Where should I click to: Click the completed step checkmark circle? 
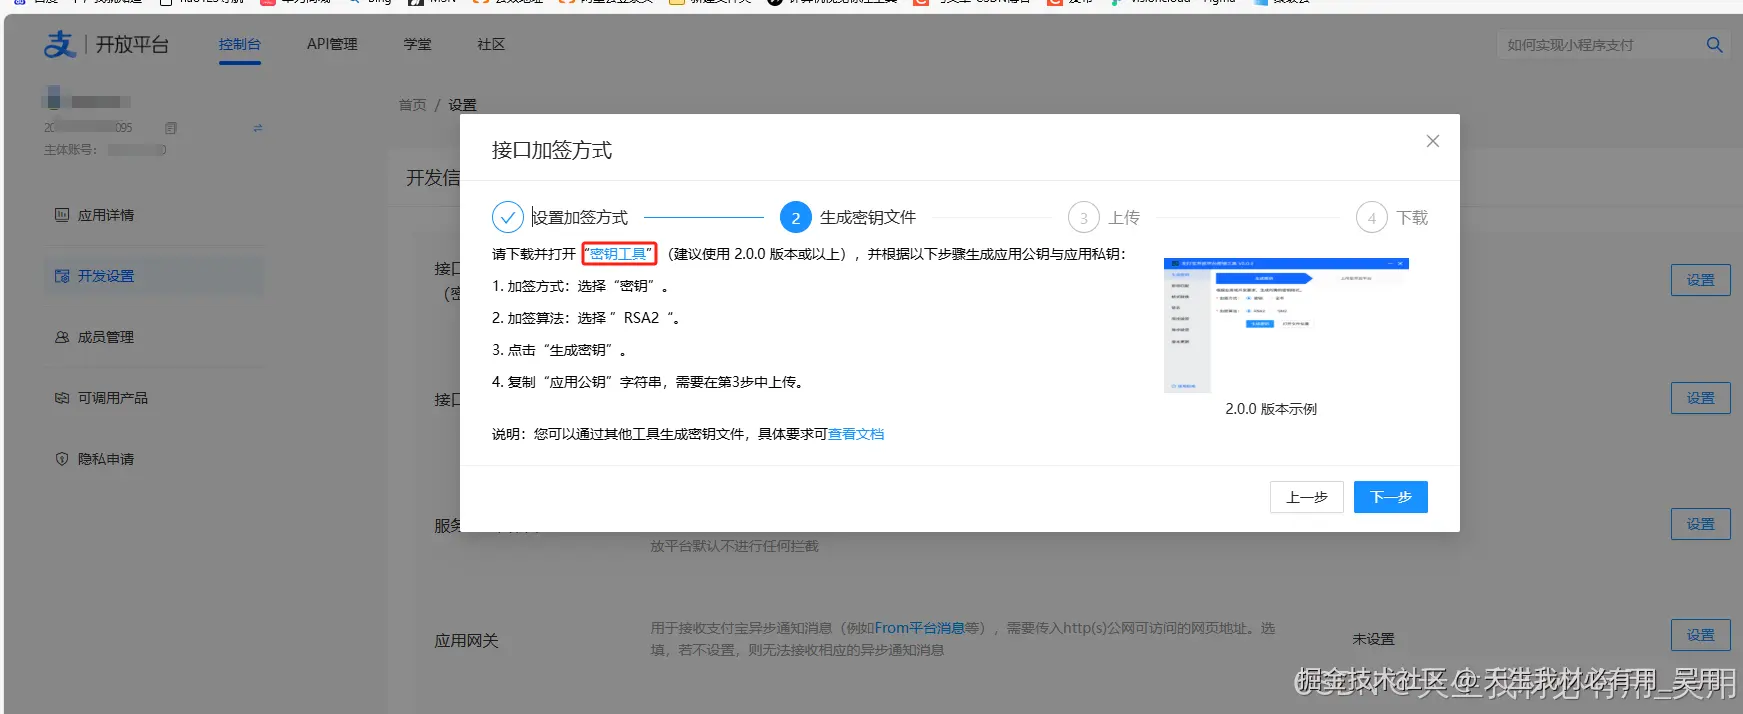point(508,217)
